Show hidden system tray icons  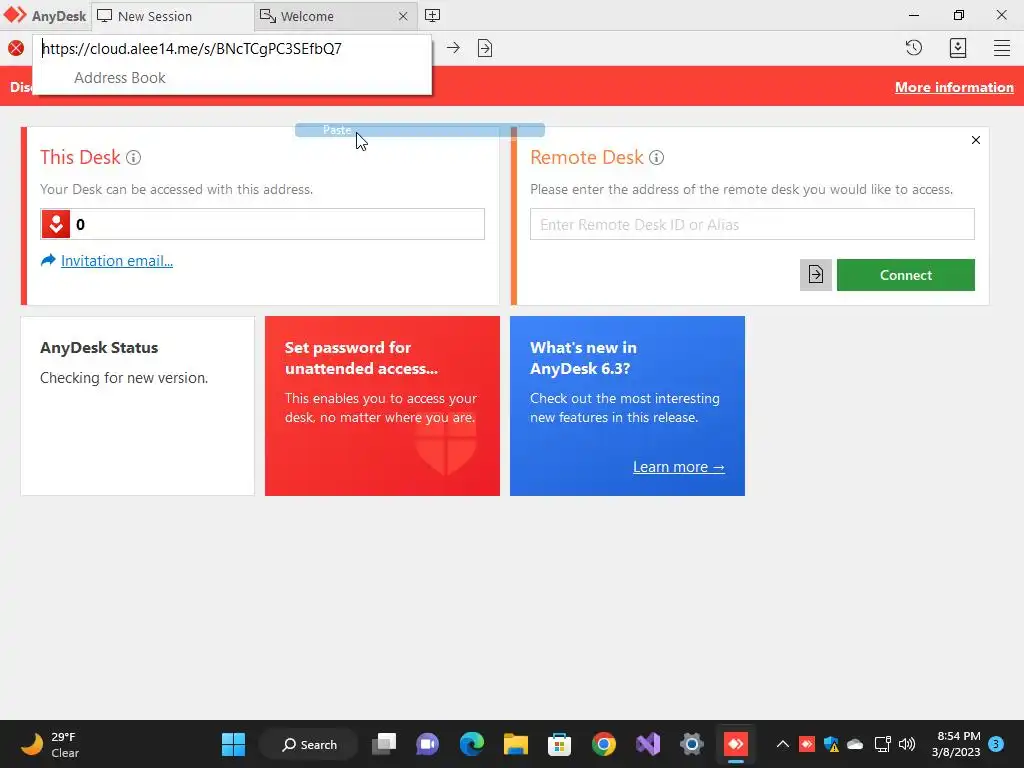tap(782, 744)
